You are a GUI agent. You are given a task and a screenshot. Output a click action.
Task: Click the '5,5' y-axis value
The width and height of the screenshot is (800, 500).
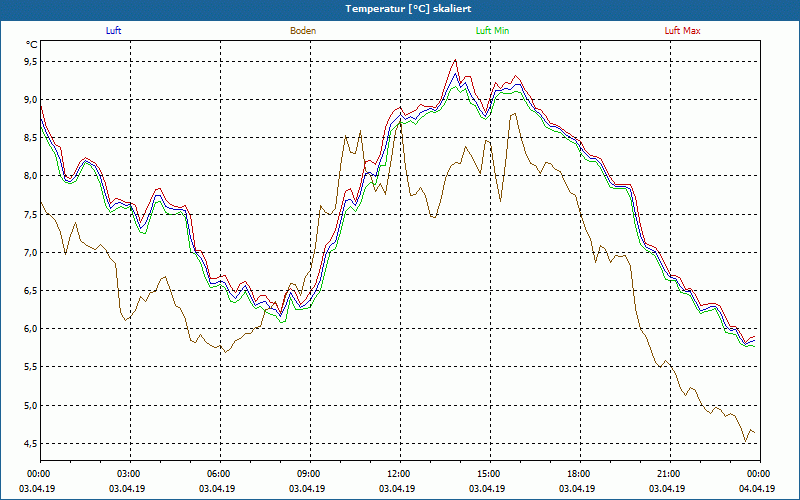point(31,367)
